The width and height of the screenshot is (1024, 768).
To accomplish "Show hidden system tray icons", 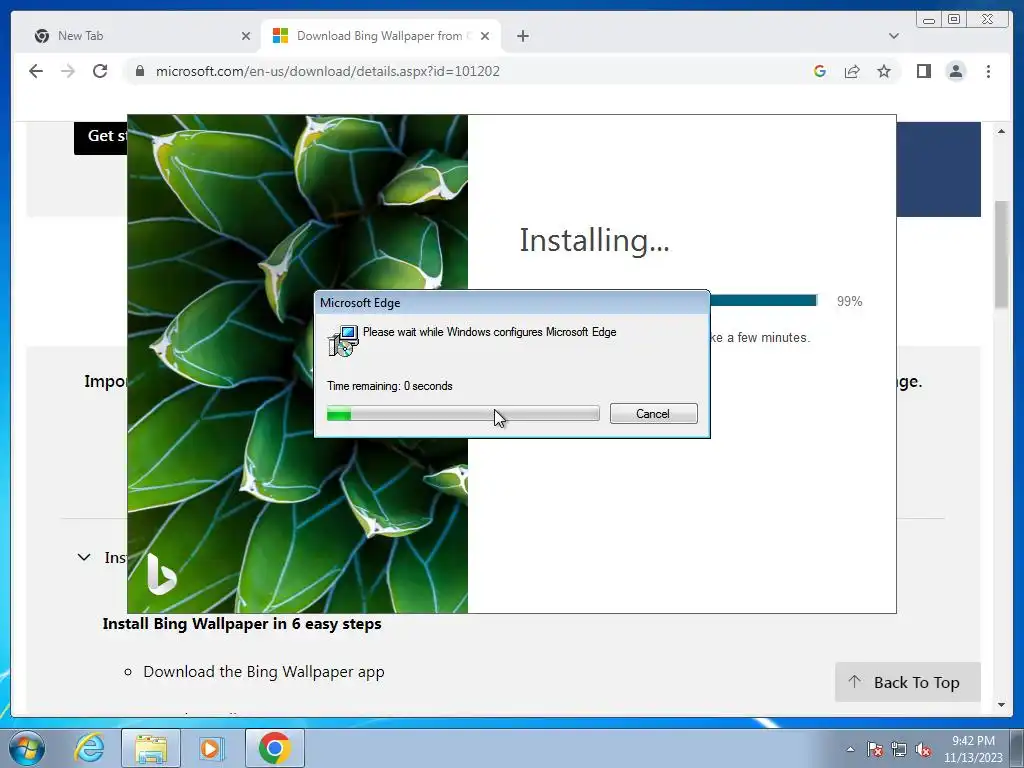I will [850, 749].
